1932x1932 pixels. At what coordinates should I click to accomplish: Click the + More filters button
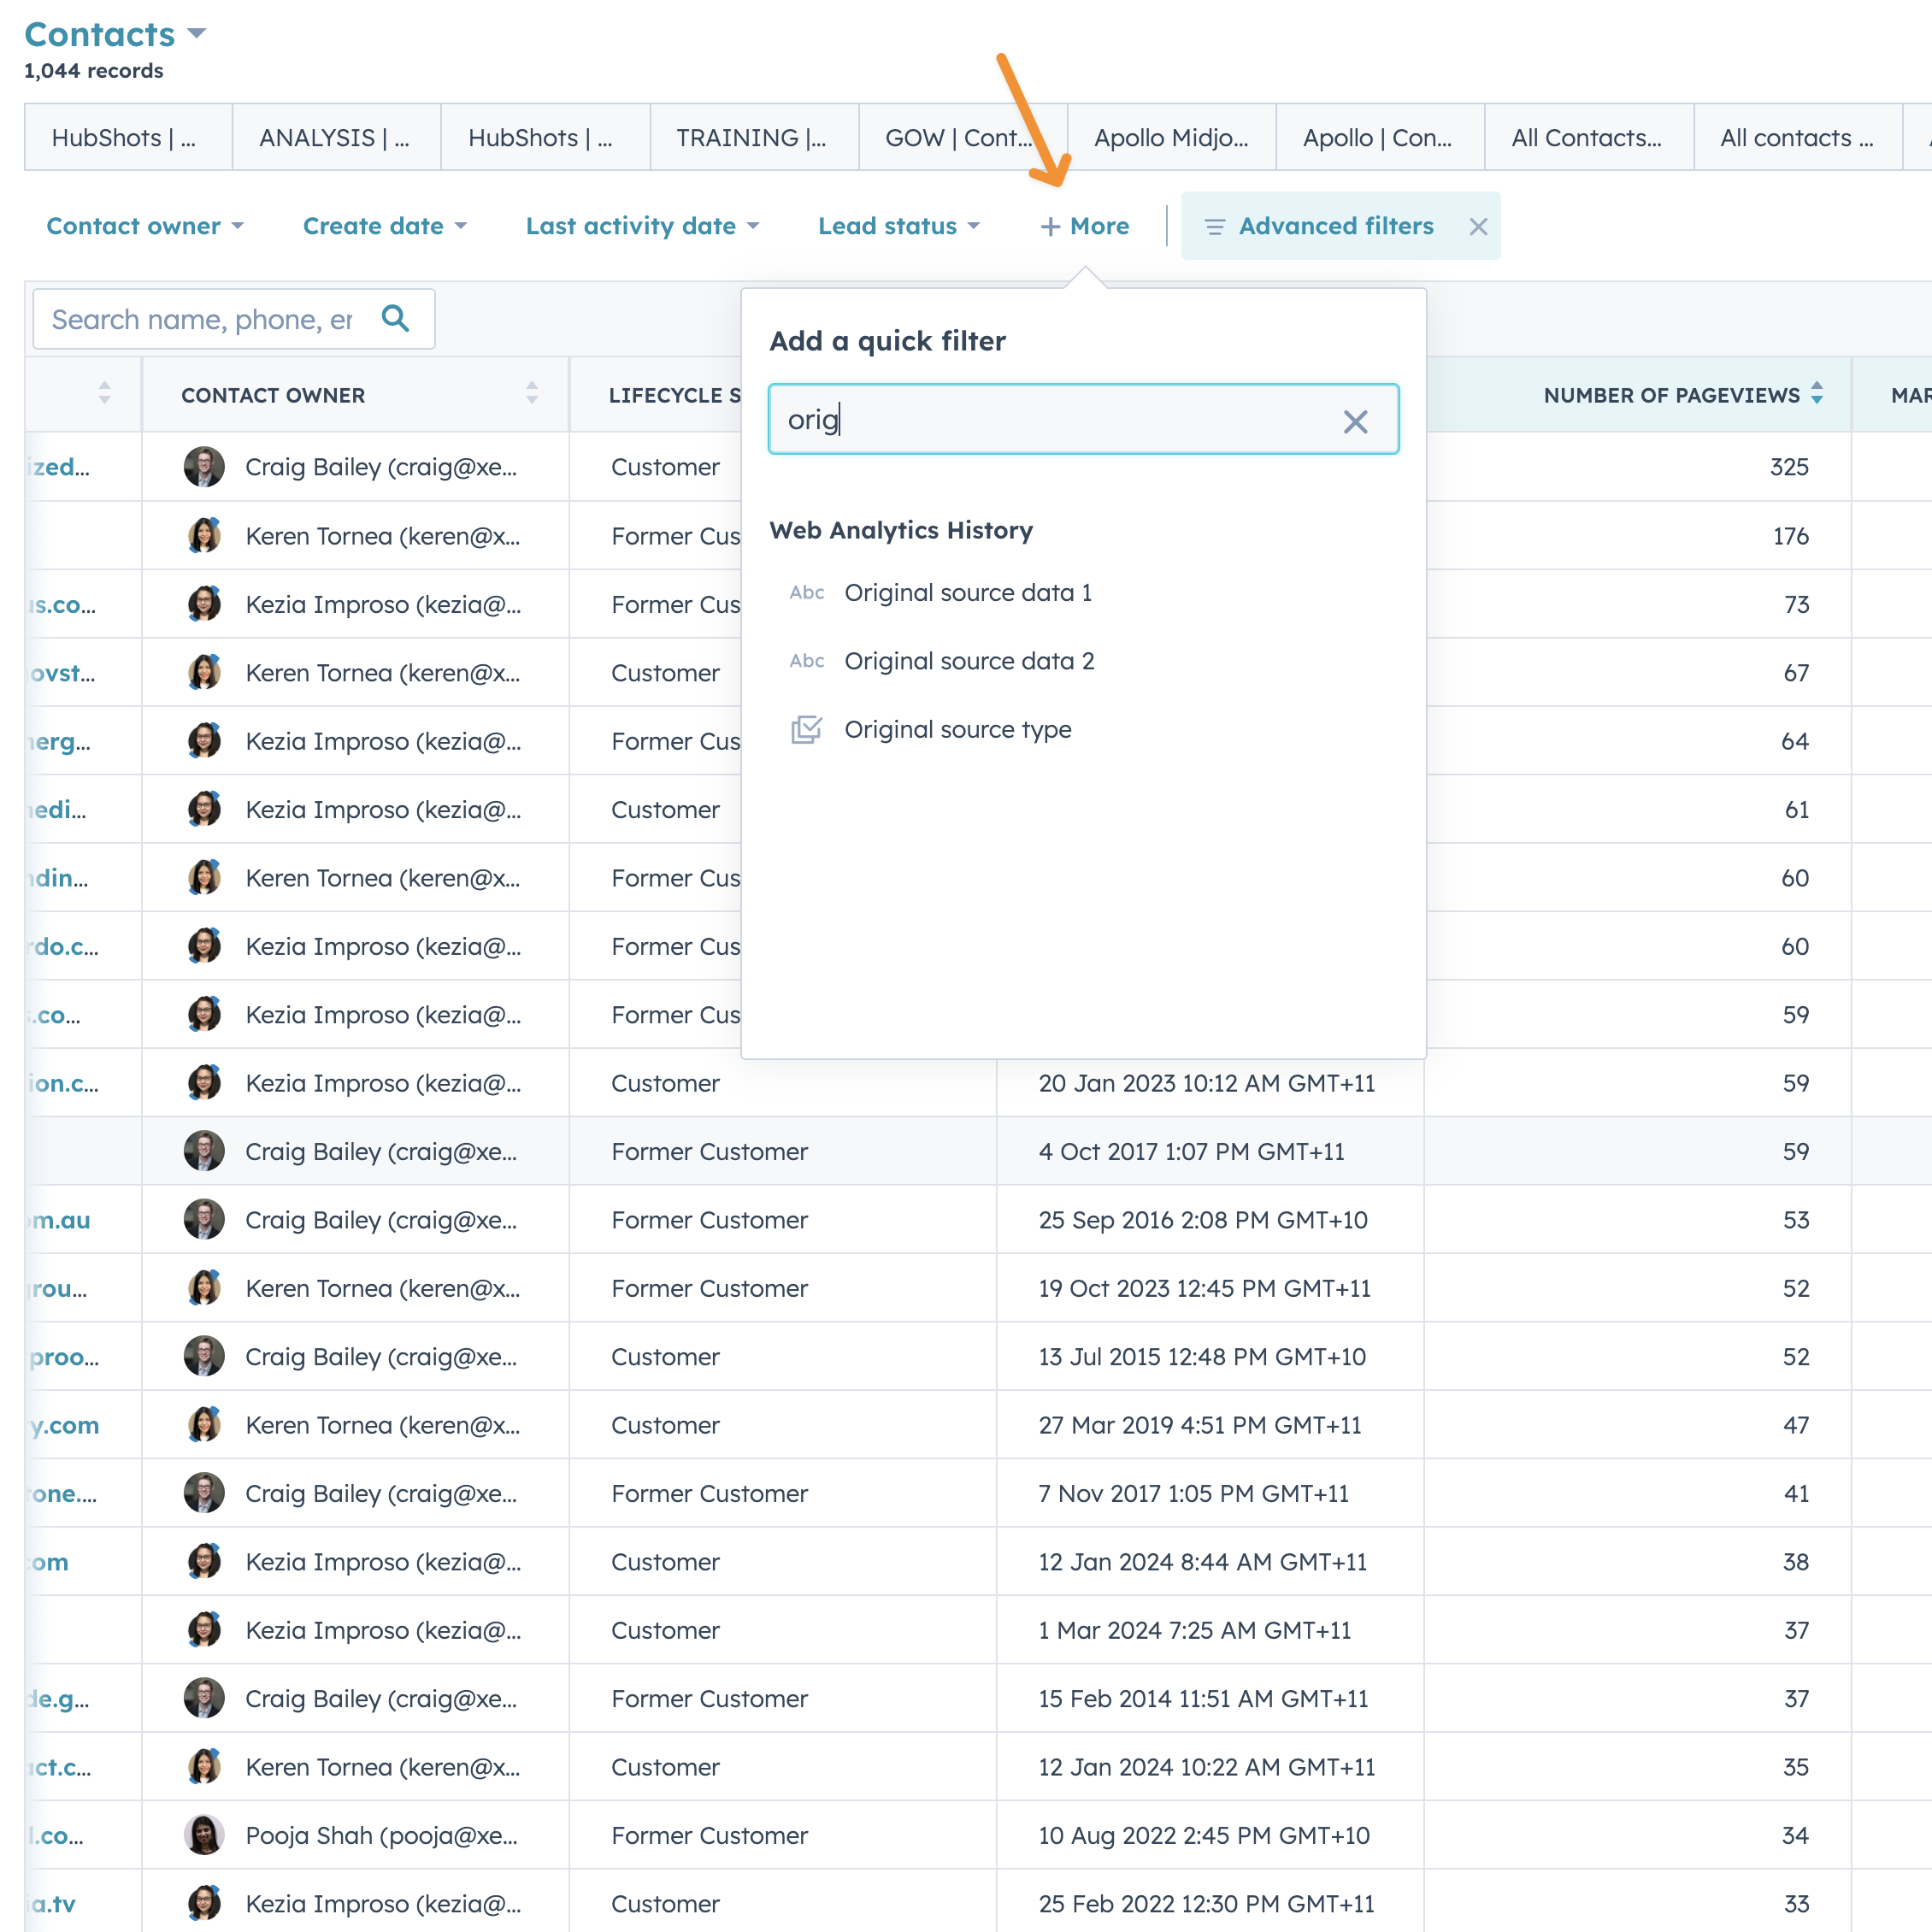tap(1084, 227)
